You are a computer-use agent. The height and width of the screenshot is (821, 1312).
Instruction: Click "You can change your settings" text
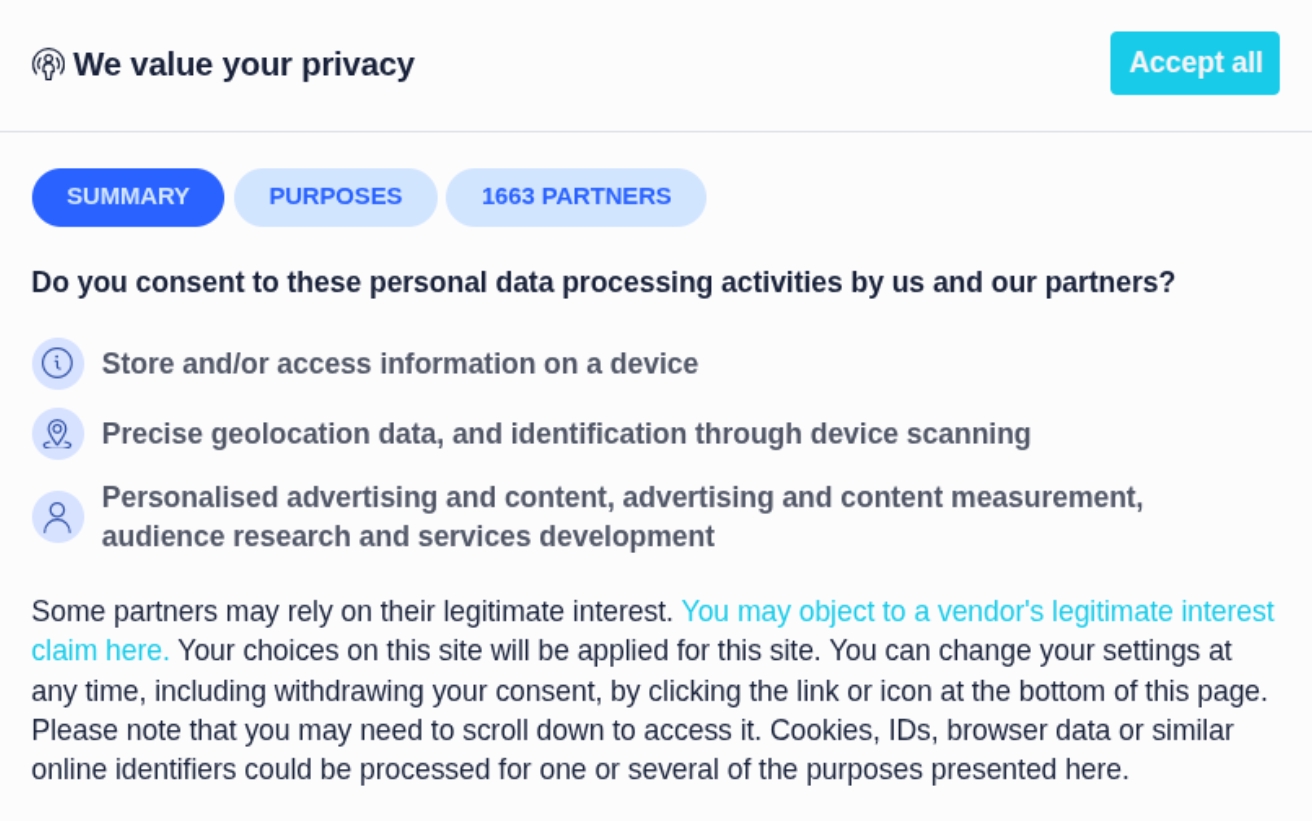[1030, 651]
